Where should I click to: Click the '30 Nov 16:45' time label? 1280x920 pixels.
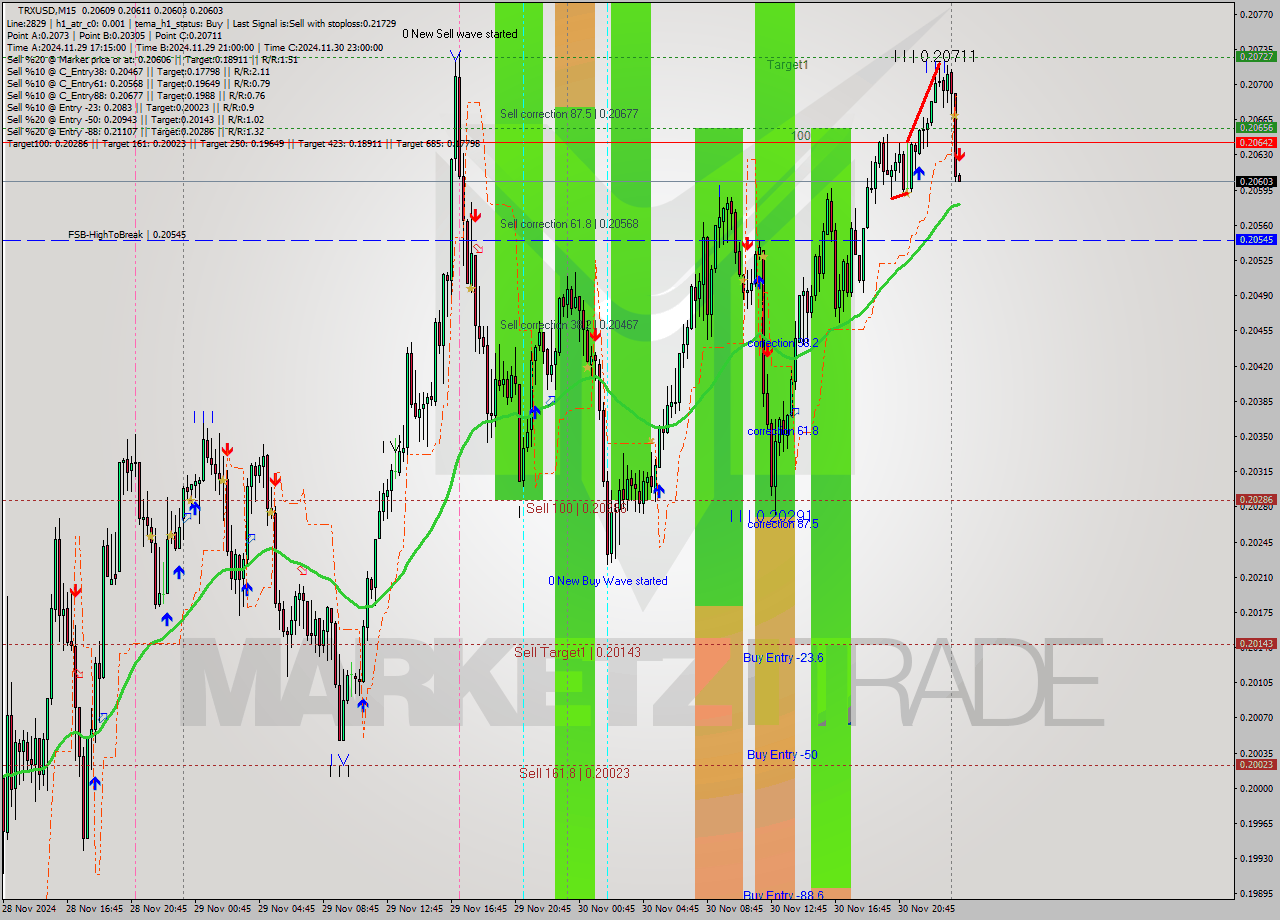[863, 909]
